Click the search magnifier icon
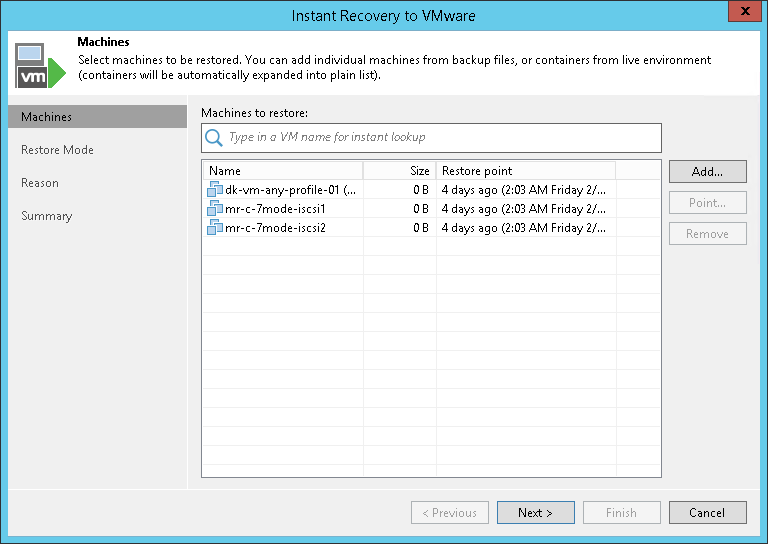This screenshot has height=544, width=768. [214, 138]
